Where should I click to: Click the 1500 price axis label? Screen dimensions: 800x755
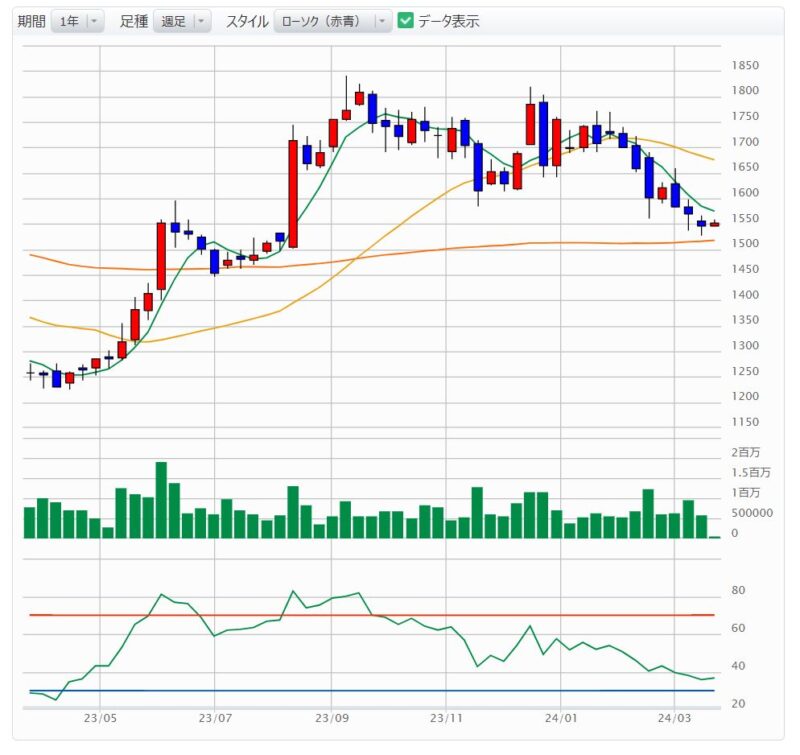(745, 243)
